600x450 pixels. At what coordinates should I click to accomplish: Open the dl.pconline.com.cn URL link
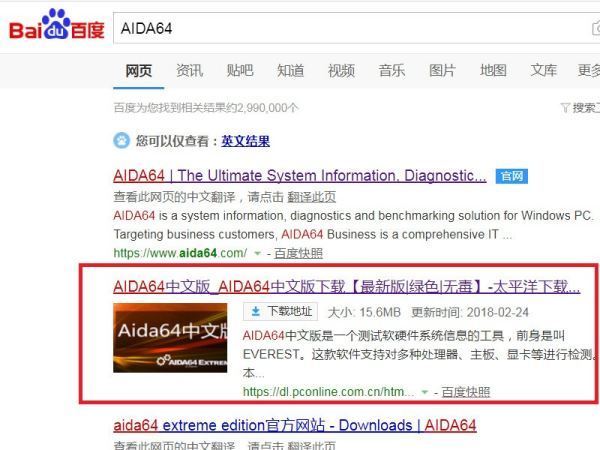(329, 392)
